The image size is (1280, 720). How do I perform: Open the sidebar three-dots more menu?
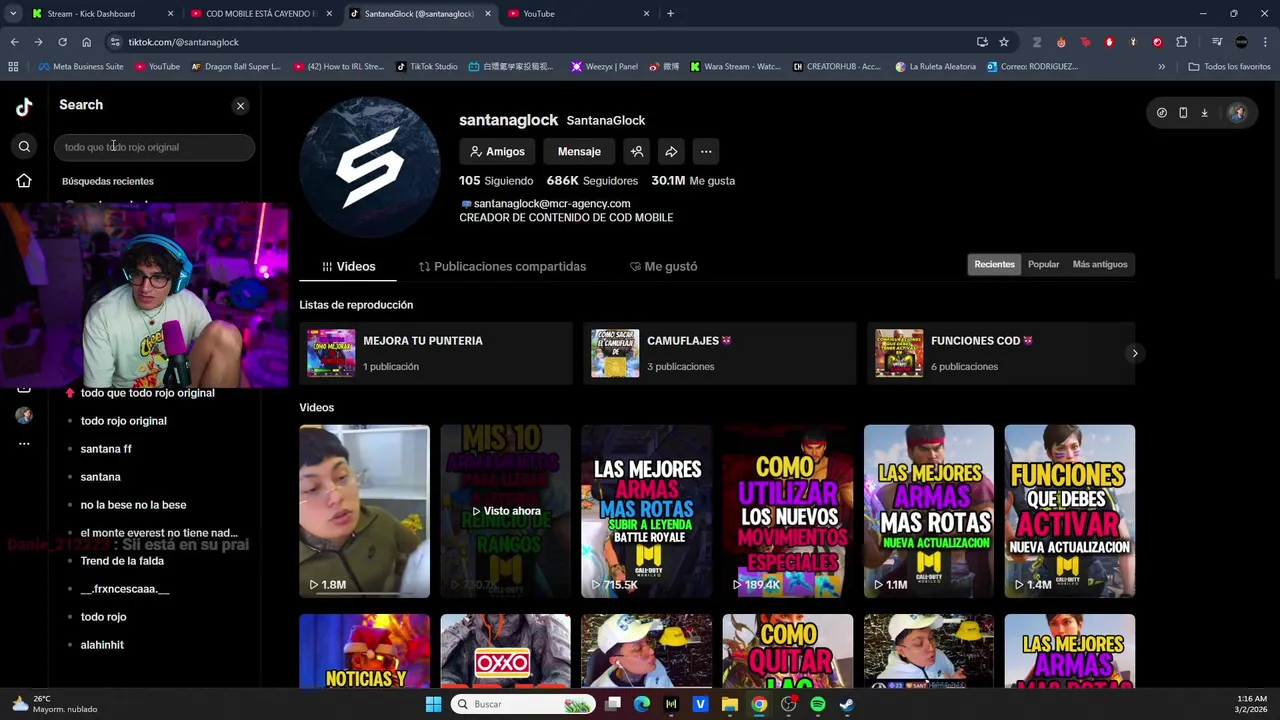(x=24, y=443)
